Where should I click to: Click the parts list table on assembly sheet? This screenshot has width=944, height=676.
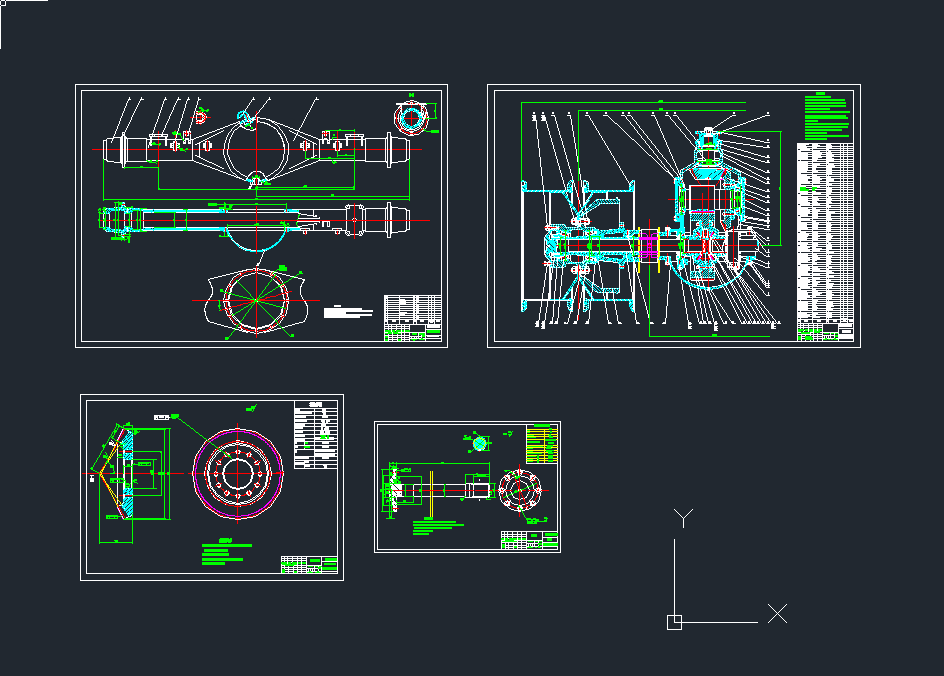coord(825,233)
